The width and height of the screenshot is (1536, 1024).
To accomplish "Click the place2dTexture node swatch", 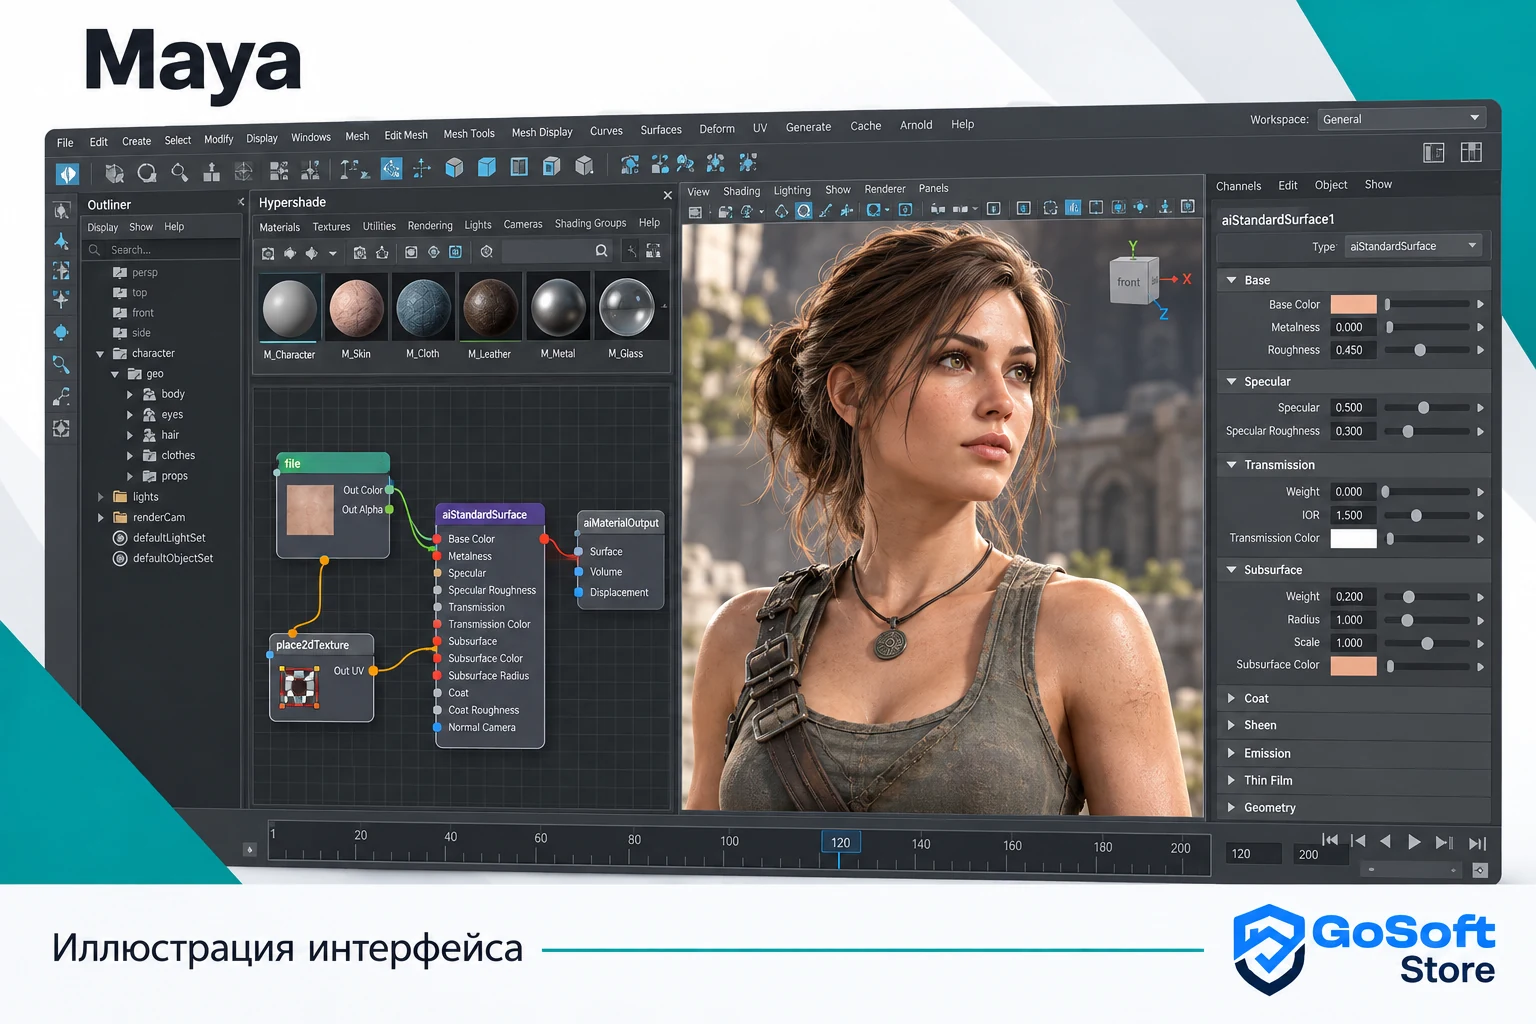I will [299, 687].
